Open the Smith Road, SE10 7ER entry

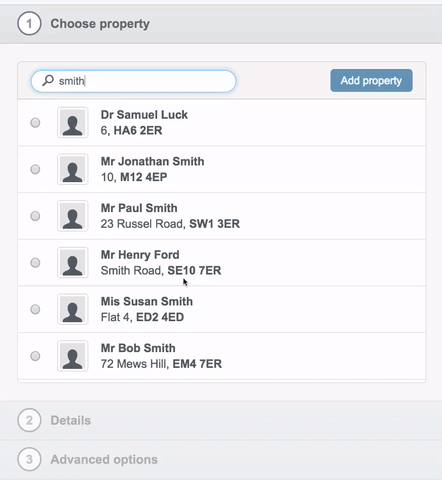click(x=221, y=263)
